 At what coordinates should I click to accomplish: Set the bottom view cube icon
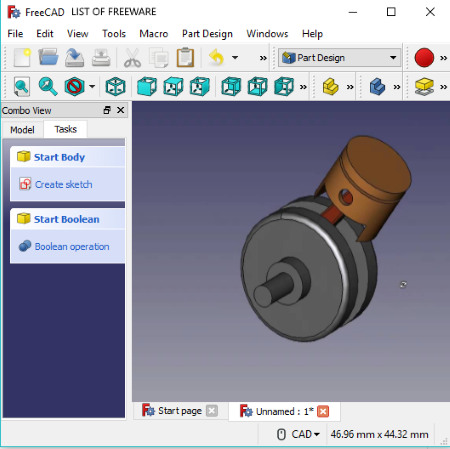(x=257, y=87)
